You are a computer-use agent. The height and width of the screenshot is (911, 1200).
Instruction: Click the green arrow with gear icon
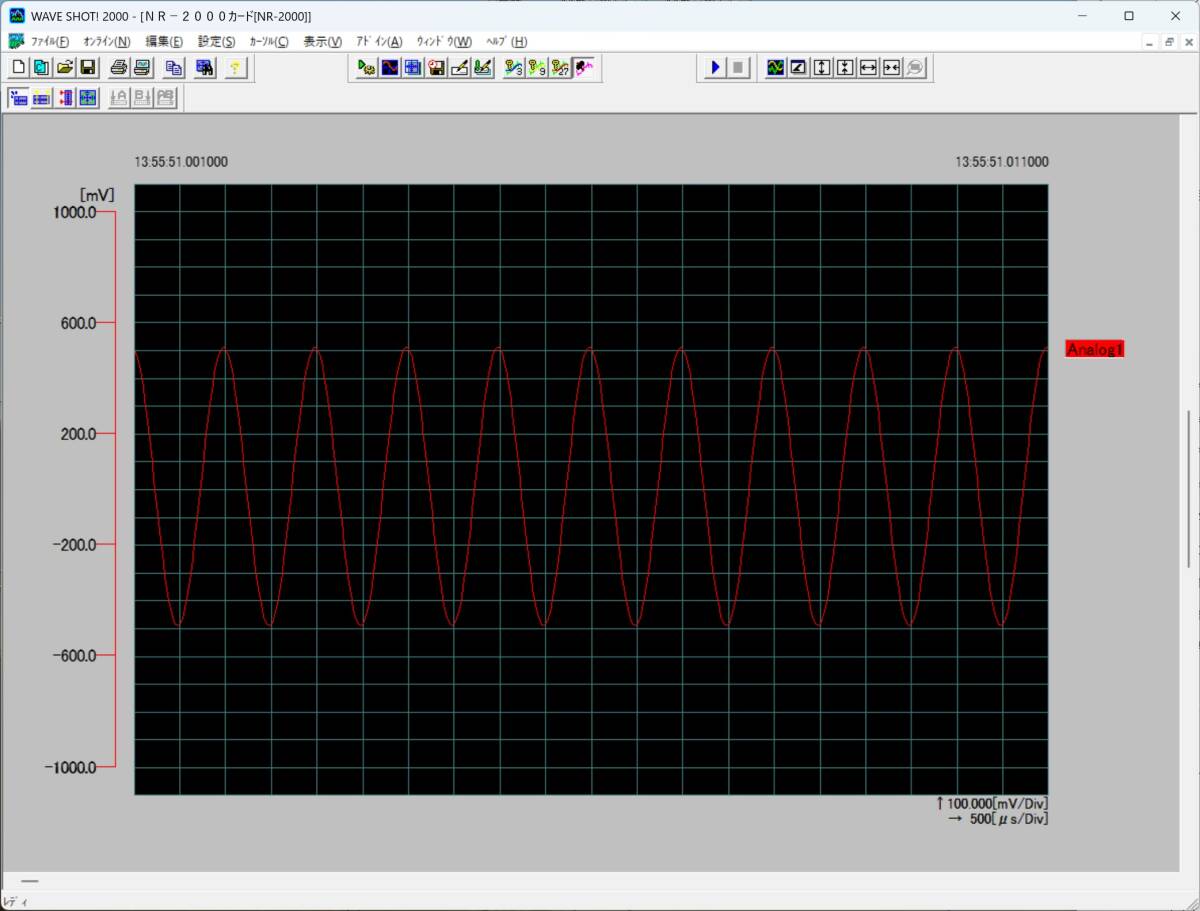pos(367,68)
